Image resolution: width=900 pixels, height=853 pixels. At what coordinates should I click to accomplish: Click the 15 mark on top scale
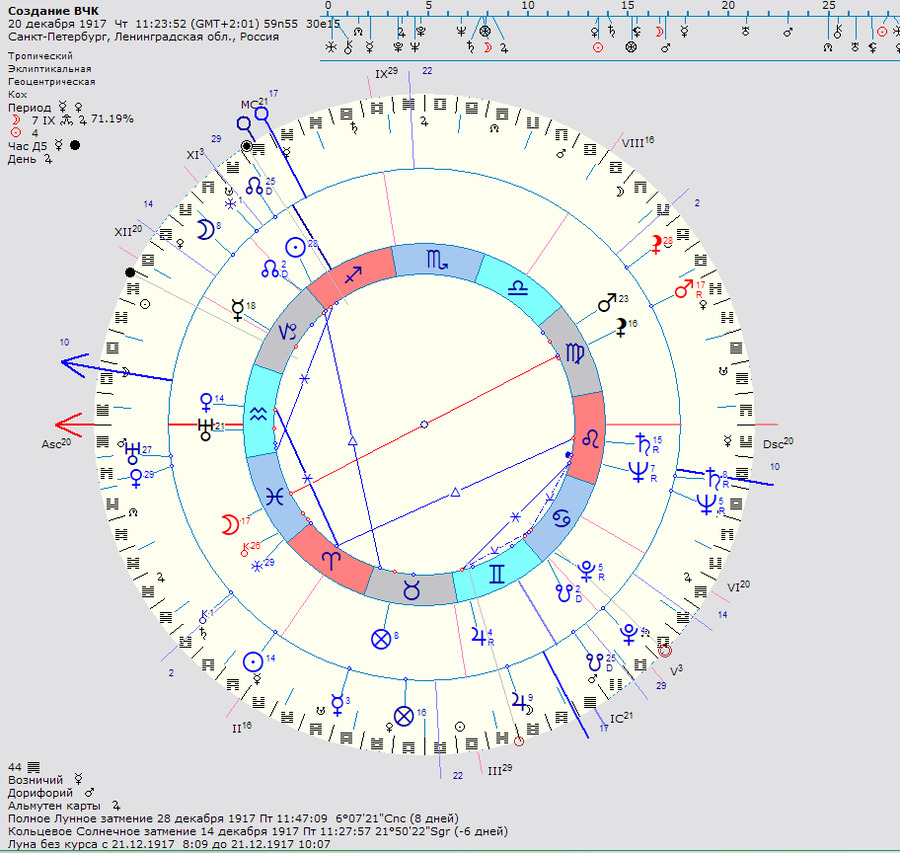(627, 6)
